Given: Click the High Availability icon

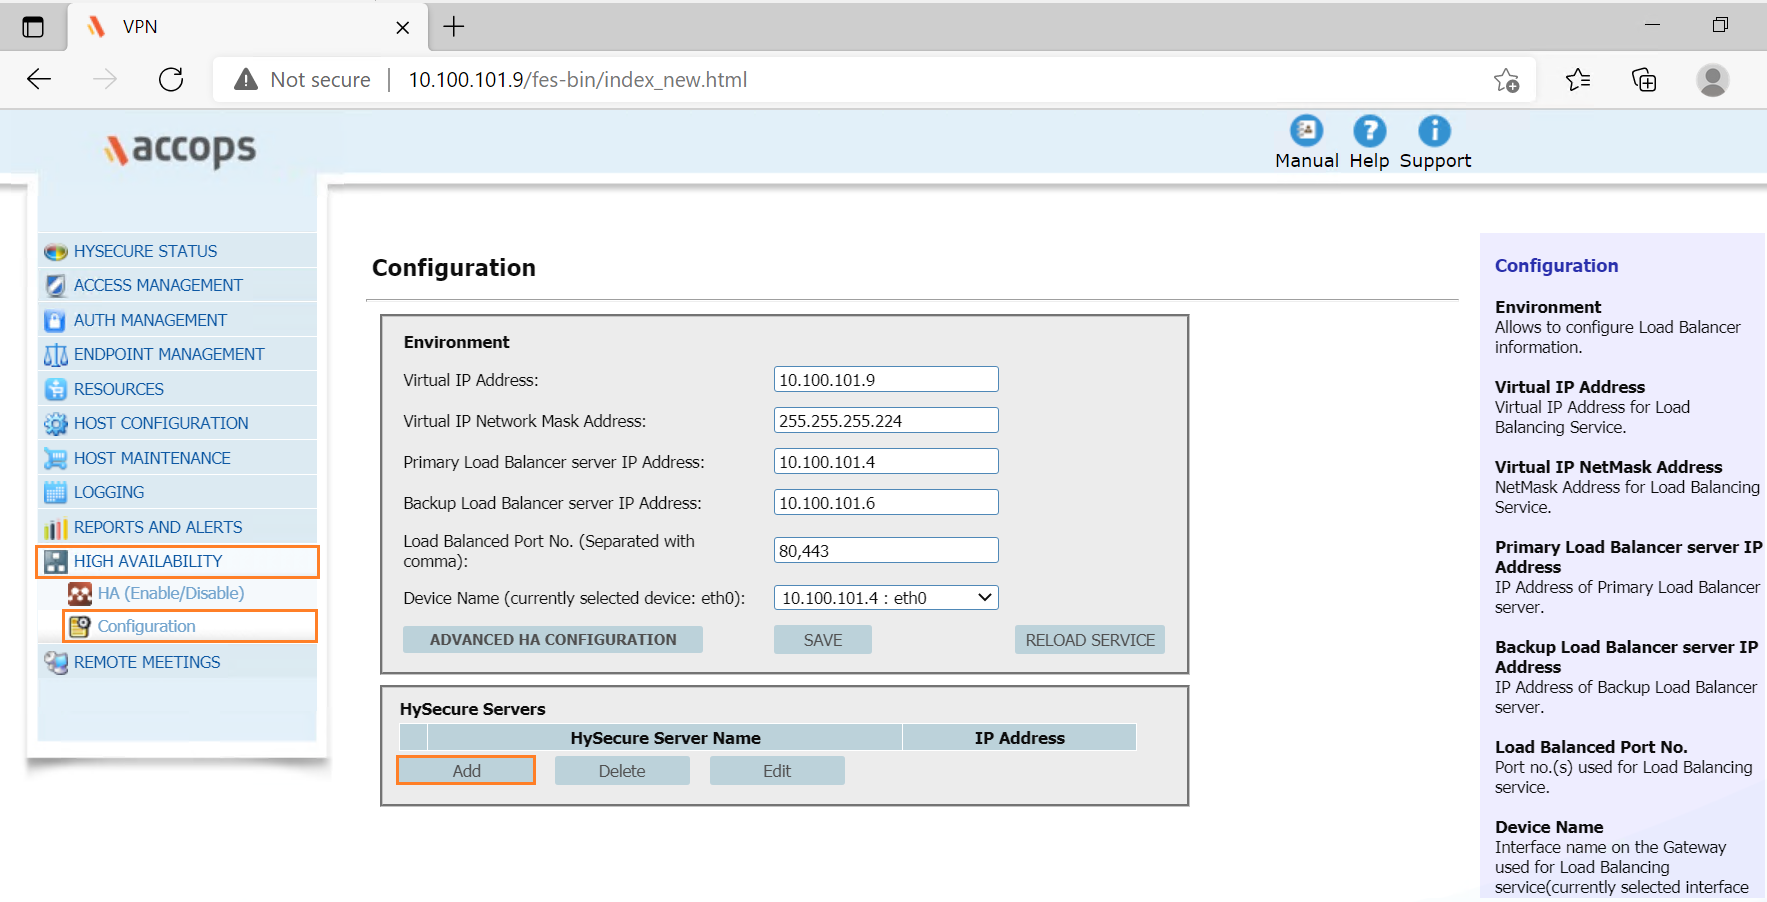Looking at the screenshot, I should [x=56, y=562].
